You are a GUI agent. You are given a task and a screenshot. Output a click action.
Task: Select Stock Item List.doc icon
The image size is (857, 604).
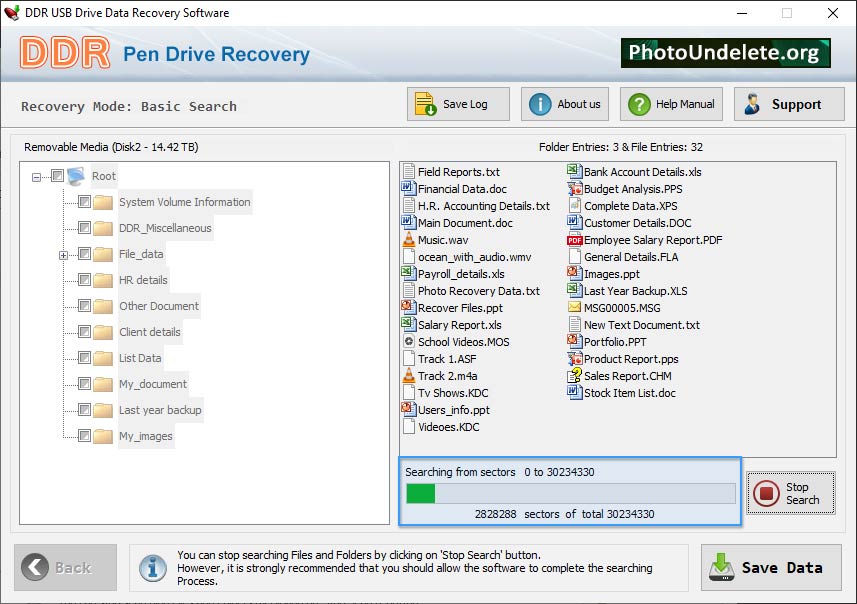pyautogui.click(x=574, y=392)
